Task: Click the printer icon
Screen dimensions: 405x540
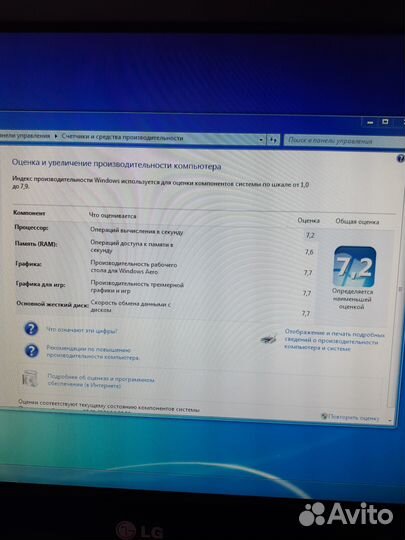Action: (269, 339)
